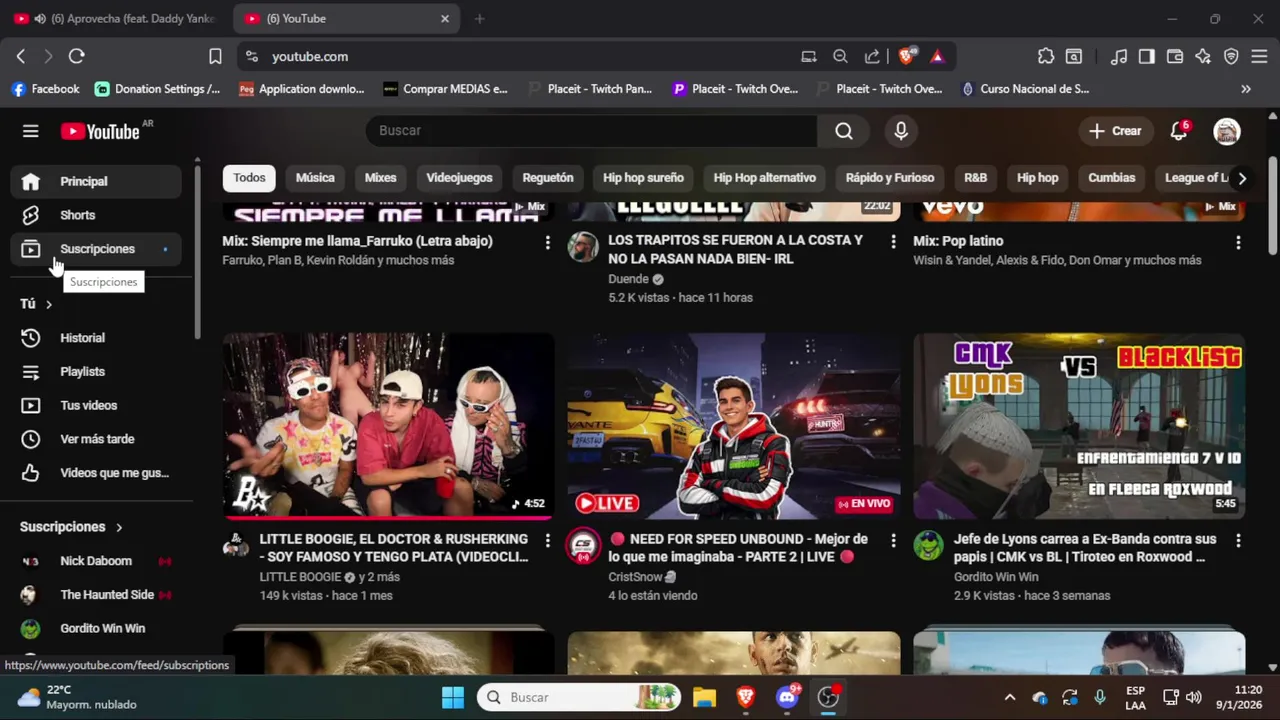Open Playlists in the sidebar
The height and width of the screenshot is (720, 1280).
click(96, 372)
